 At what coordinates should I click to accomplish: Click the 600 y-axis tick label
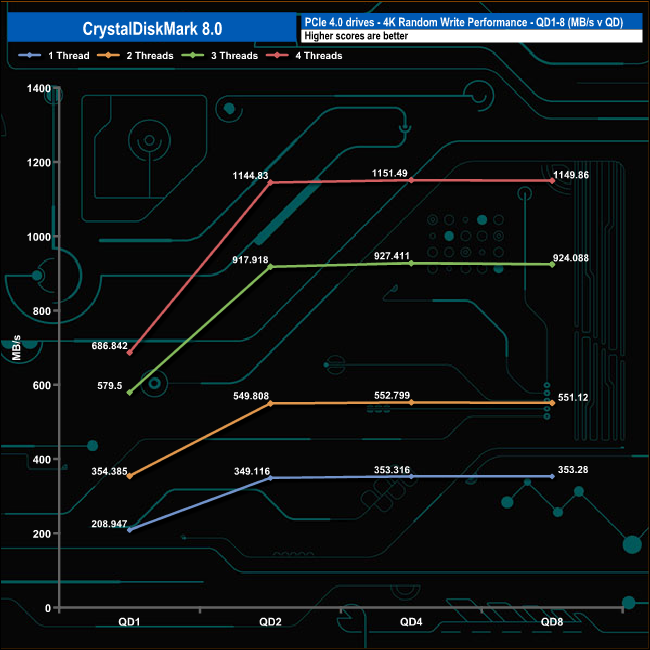41,385
